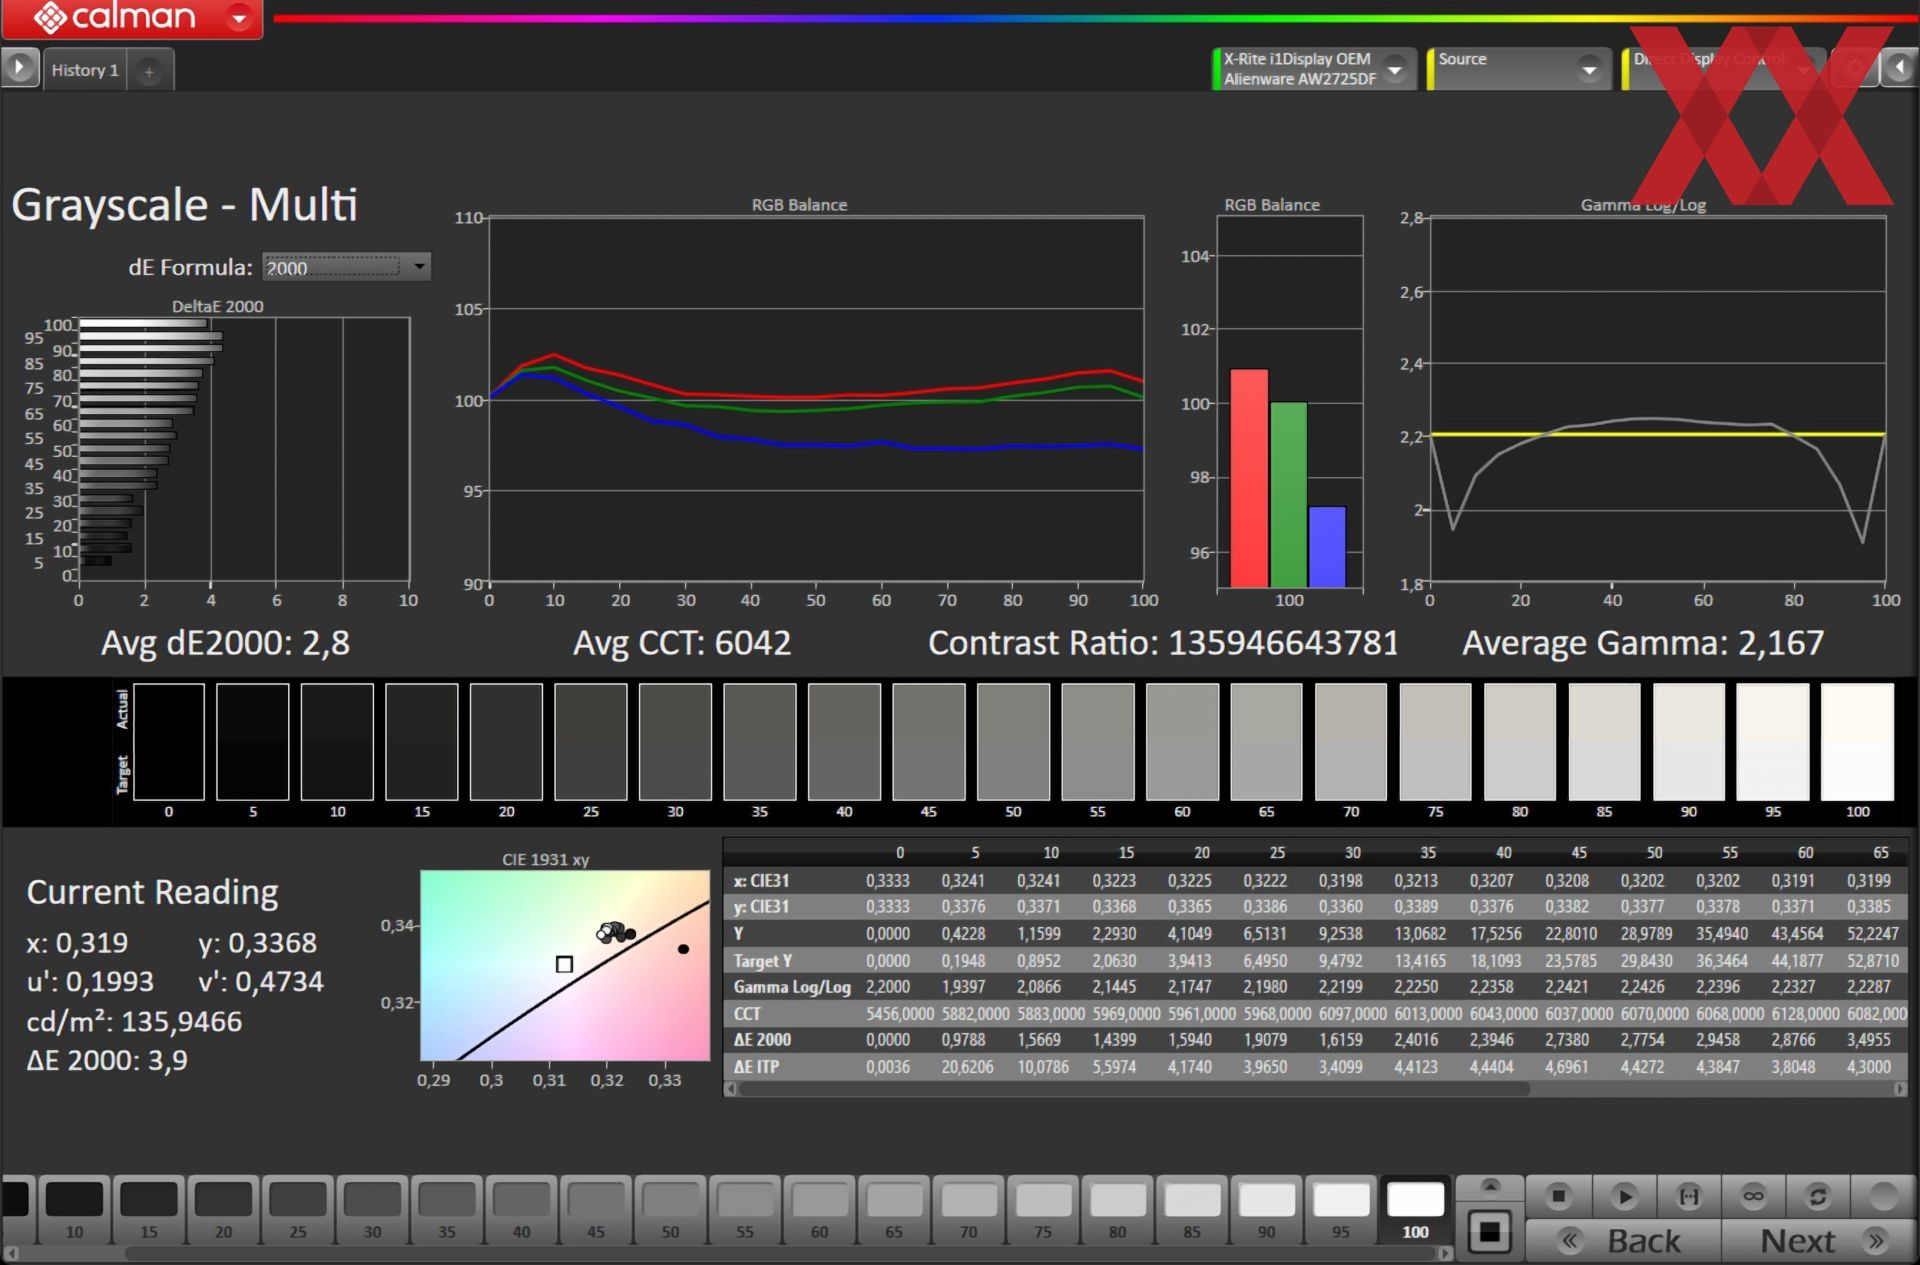Expand the left panel with the arrow beside History 1
Image resolution: width=1920 pixels, height=1265 pixels.
19,68
